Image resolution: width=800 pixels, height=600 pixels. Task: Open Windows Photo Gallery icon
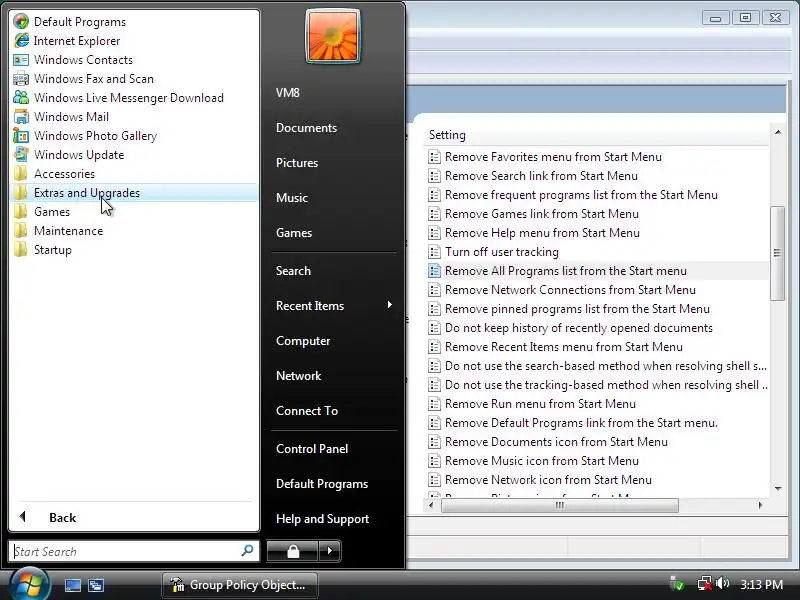[21, 136]
